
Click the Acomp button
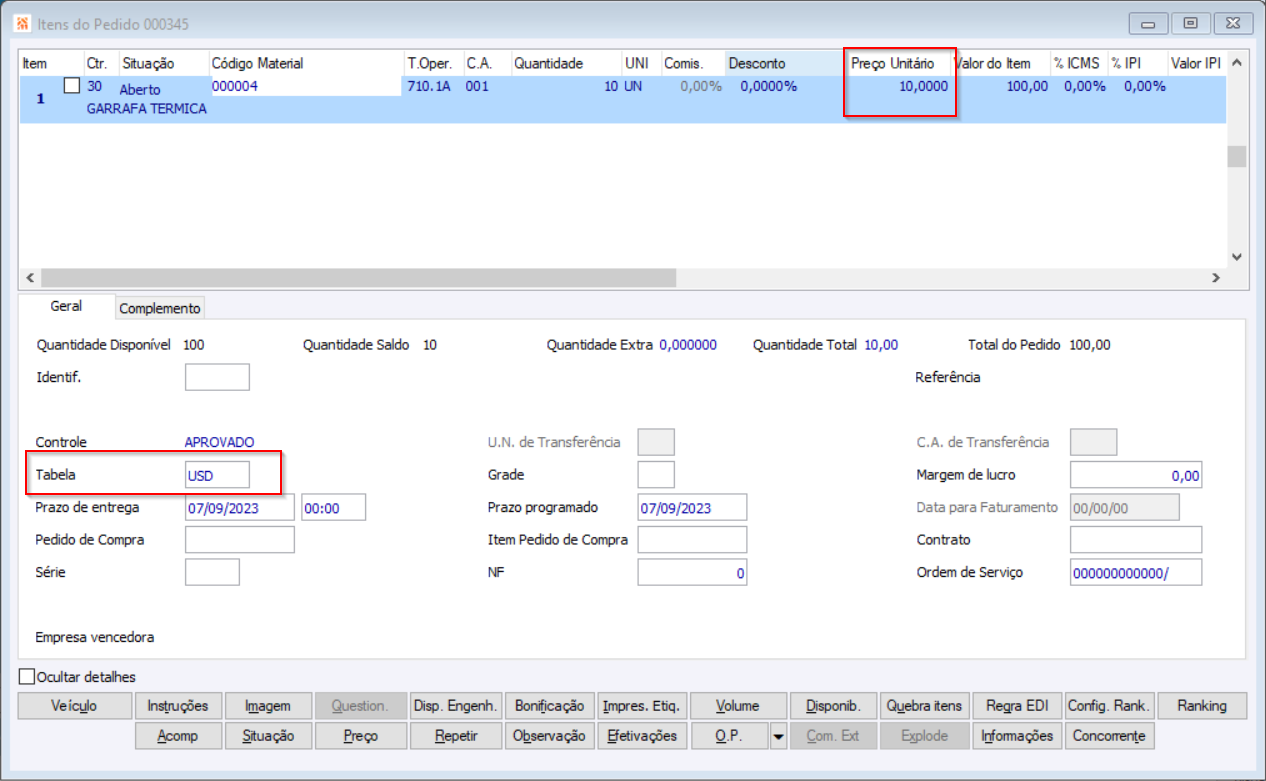click(x=178, y=736)
